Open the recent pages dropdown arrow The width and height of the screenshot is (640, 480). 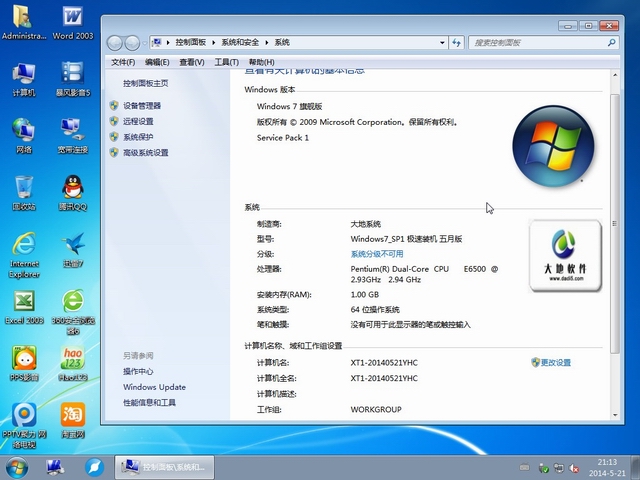click(144, 43)
